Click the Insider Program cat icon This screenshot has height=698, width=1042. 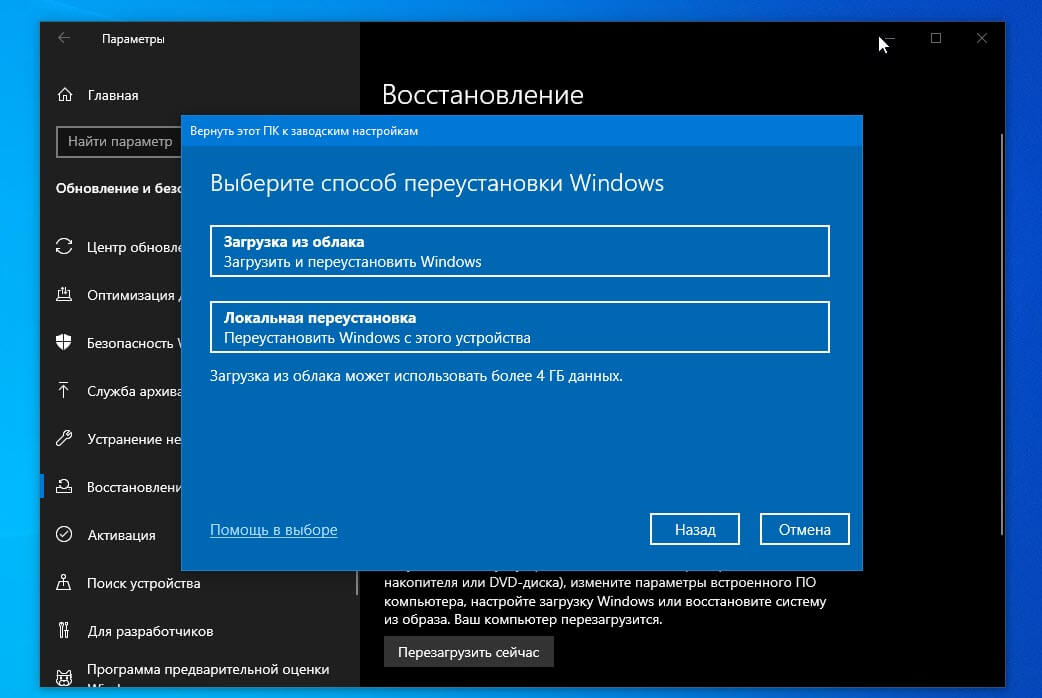click(64, 677)
